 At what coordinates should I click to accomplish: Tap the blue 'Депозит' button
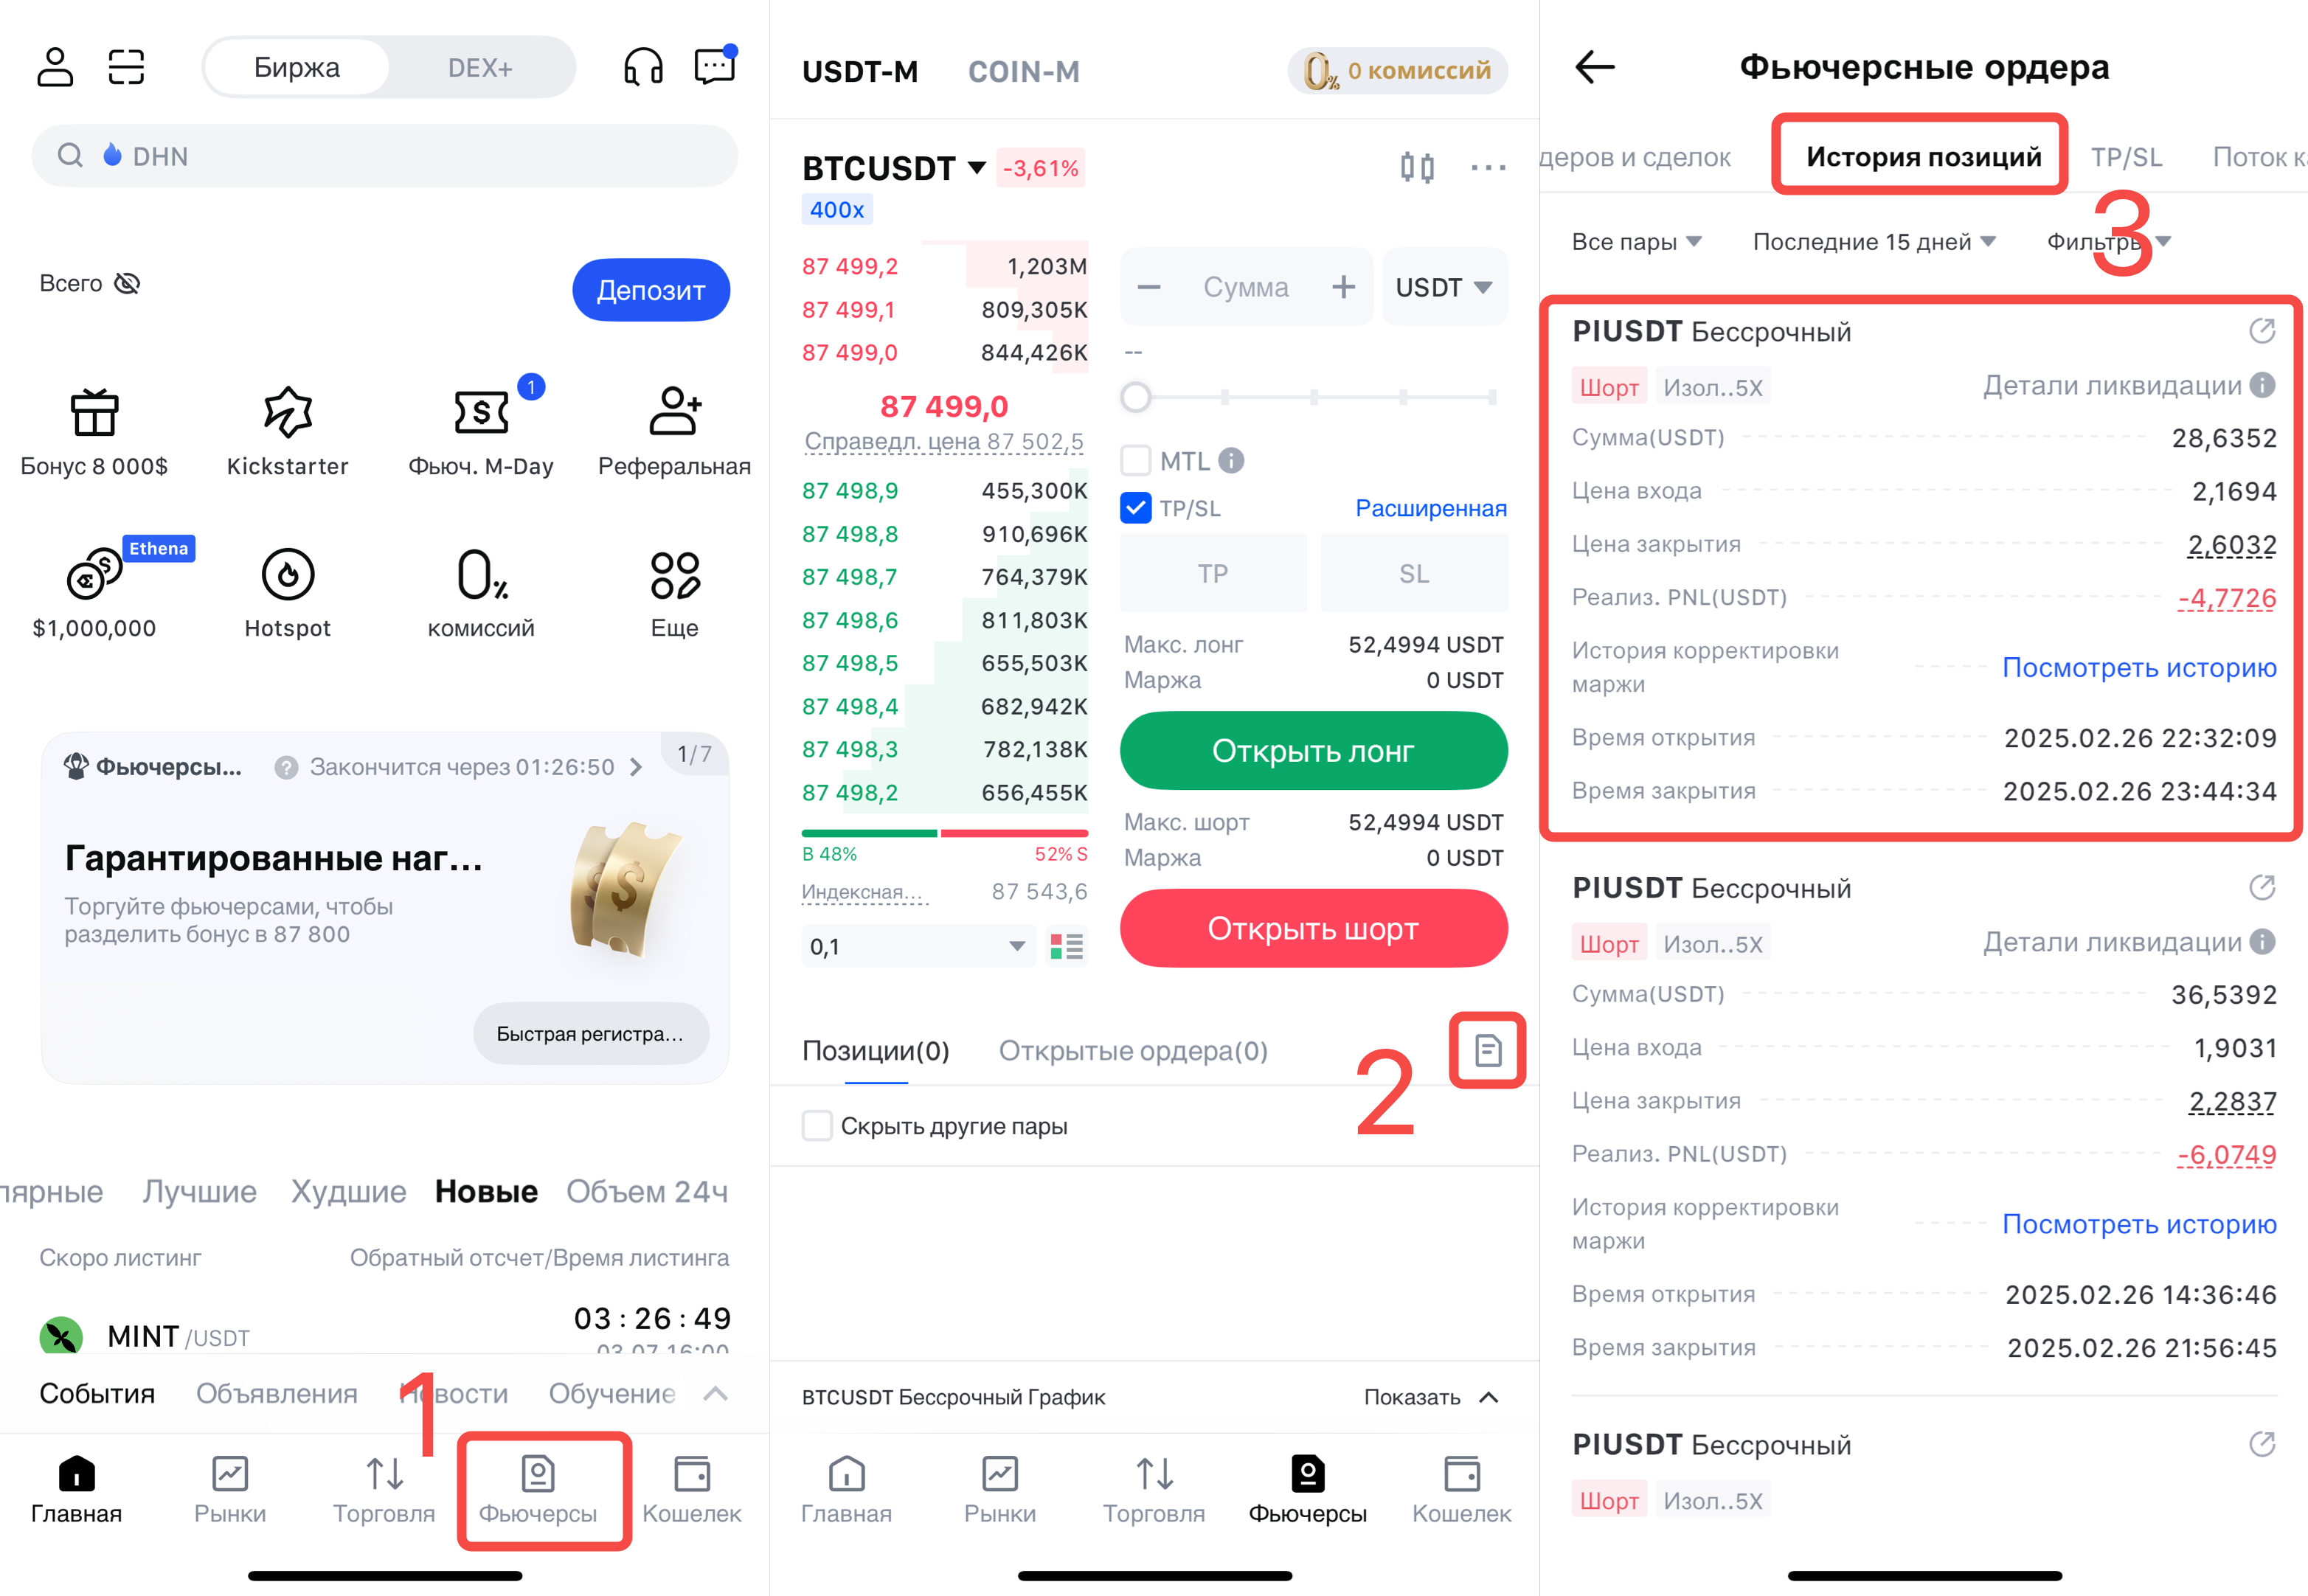tap(651, 290)
